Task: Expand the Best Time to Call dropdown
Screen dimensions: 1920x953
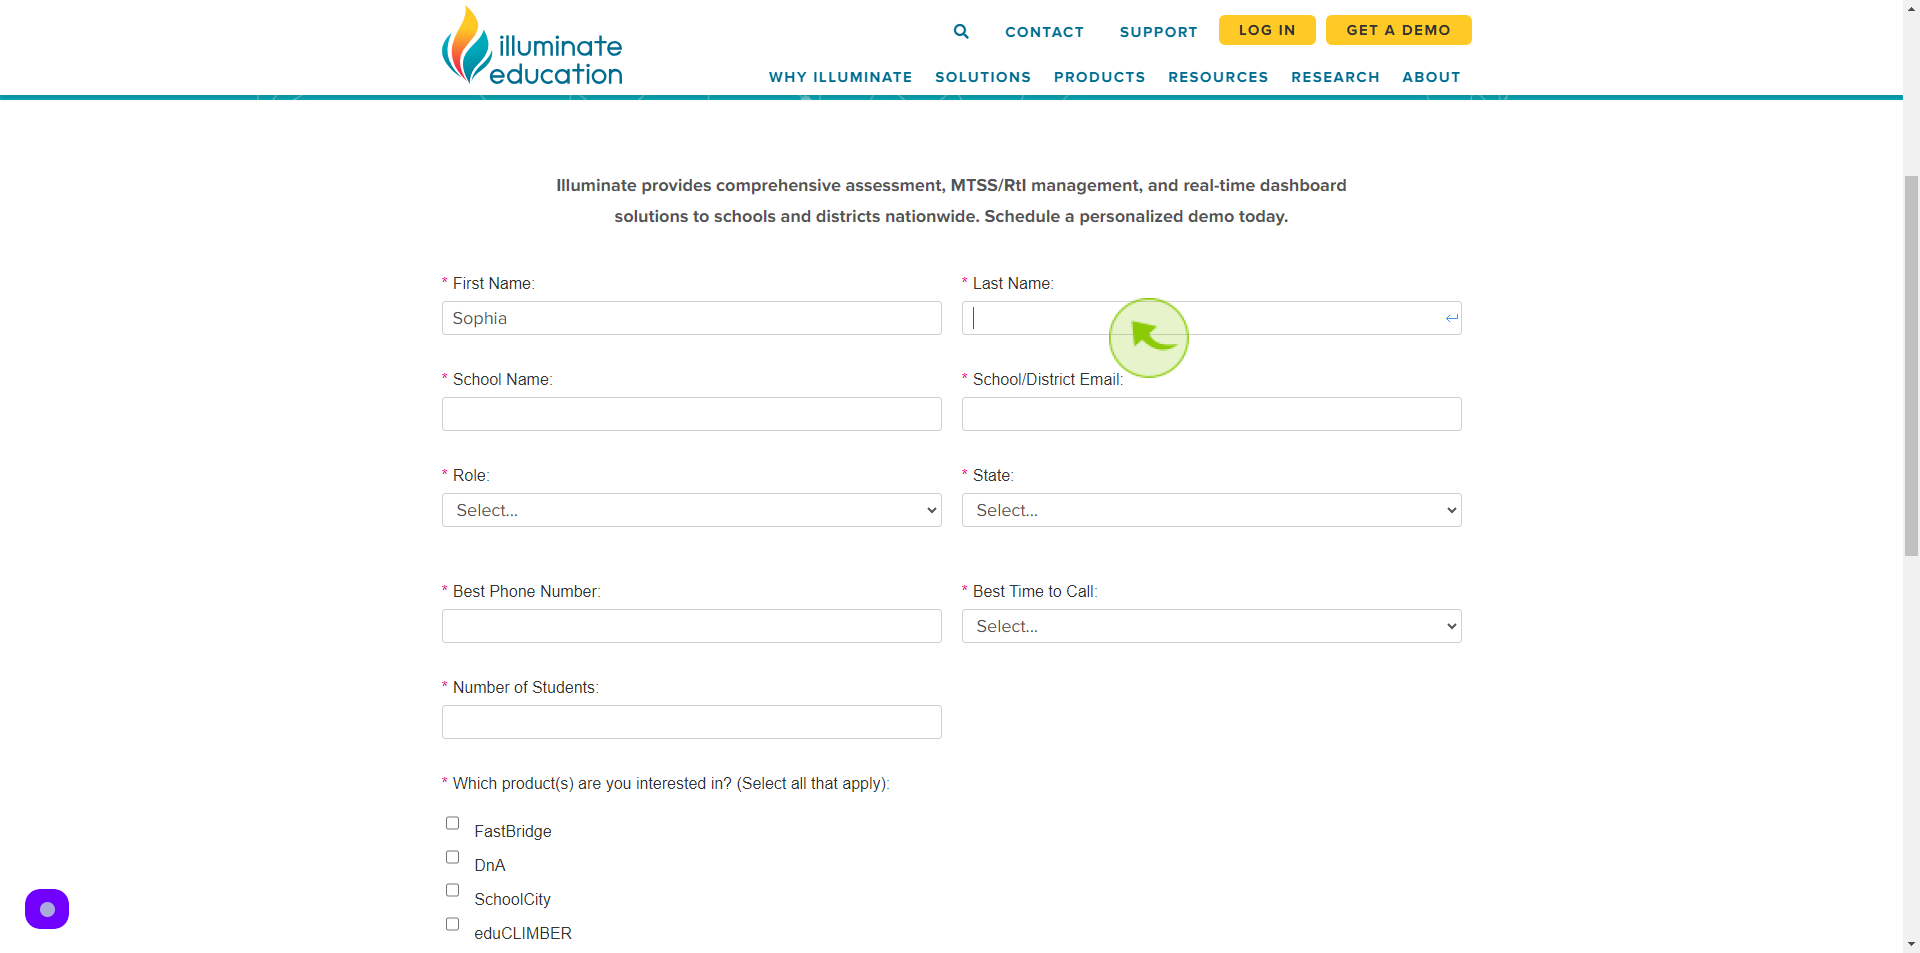Action: [1212, 626]
